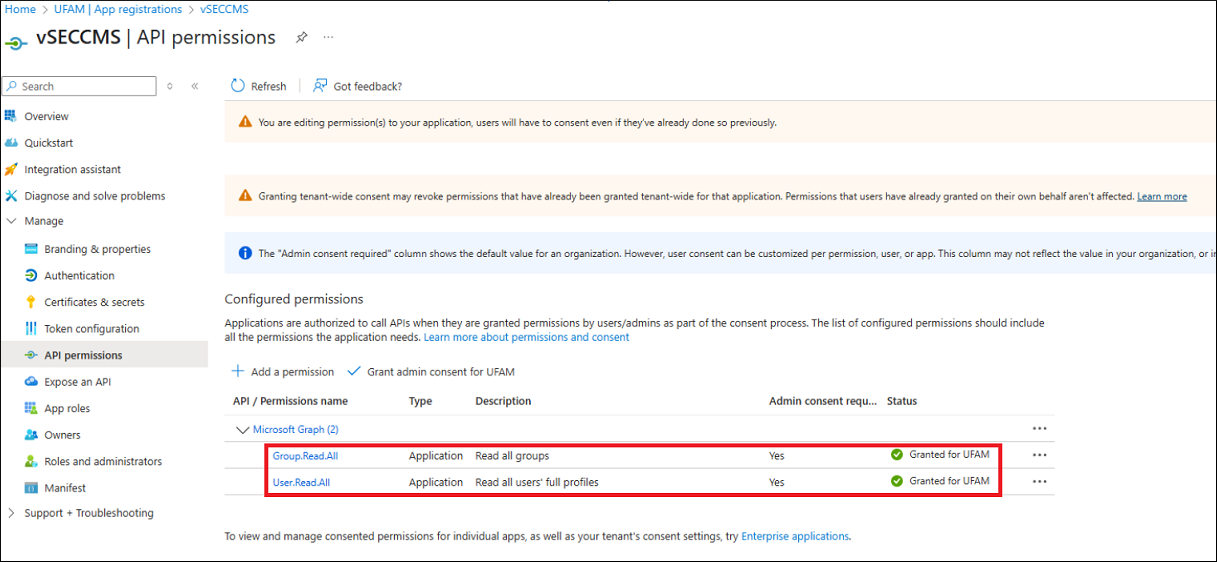Screen dimensions: 1217x562
Task: Click Granted for UFAM status of Group.Read.All
Action: [940, 455]
